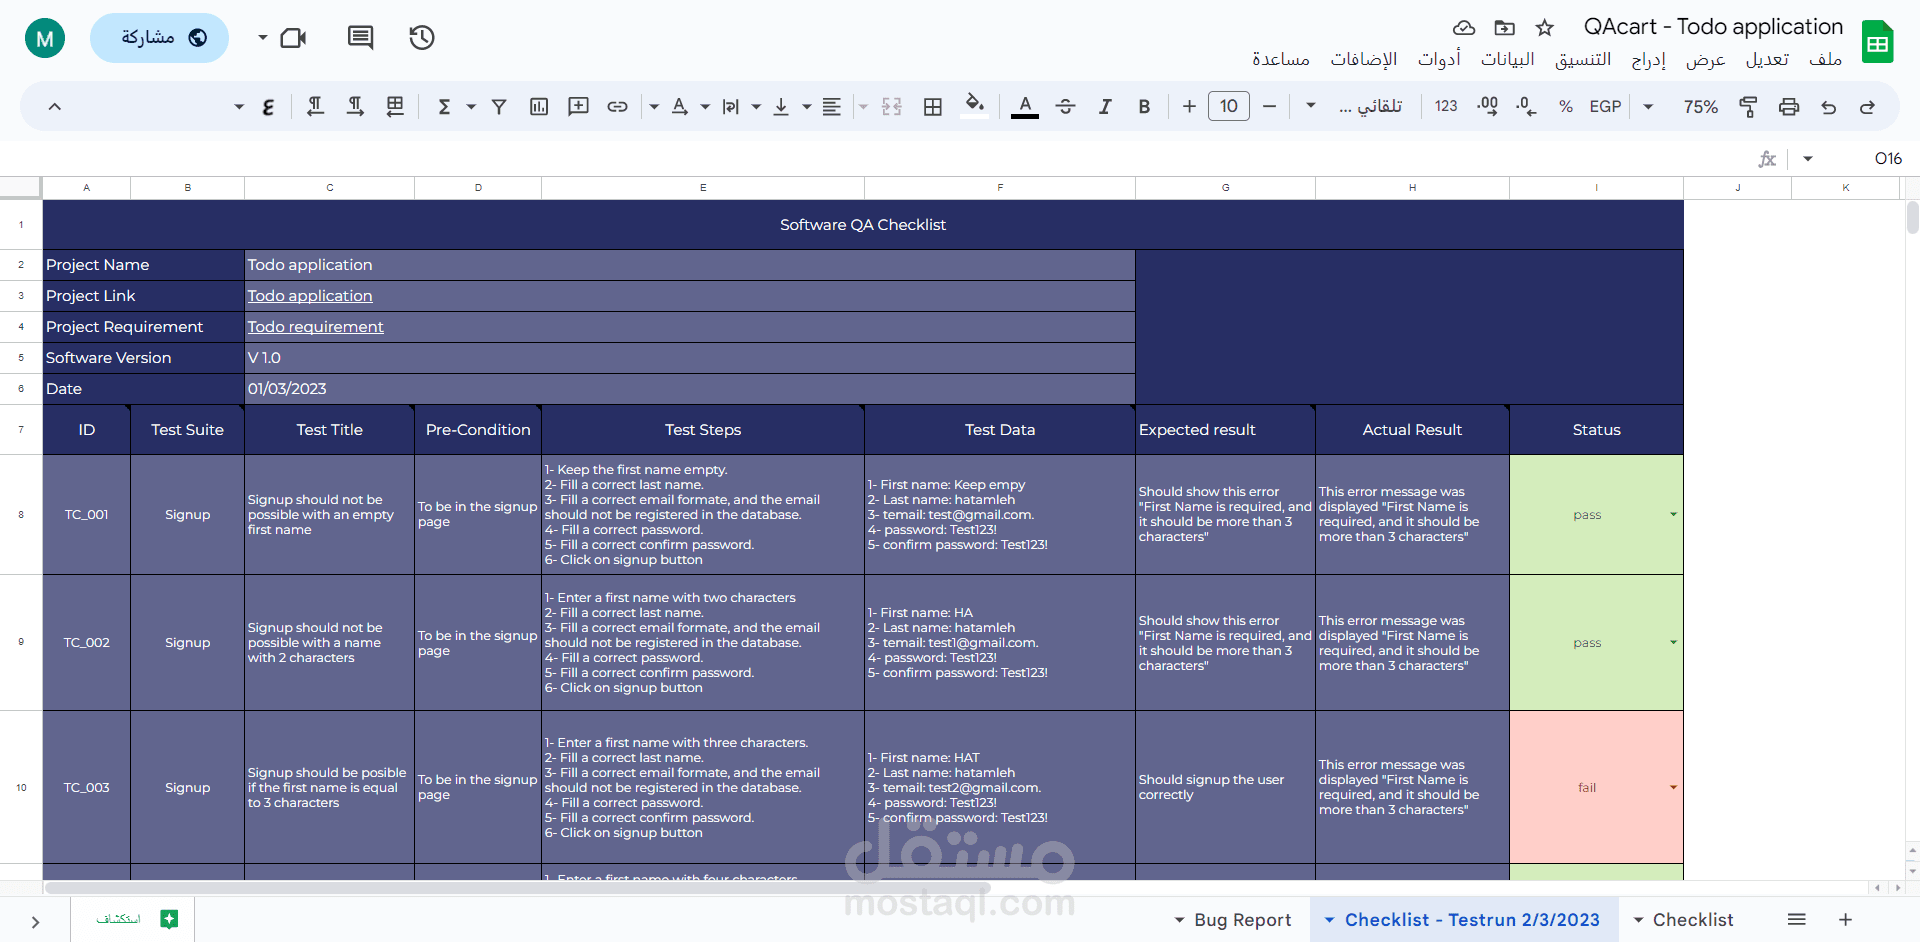Expand the Bug Report tab menu
The image size is (1920, 942).
pyautogui.click(x=1180, y=920)
